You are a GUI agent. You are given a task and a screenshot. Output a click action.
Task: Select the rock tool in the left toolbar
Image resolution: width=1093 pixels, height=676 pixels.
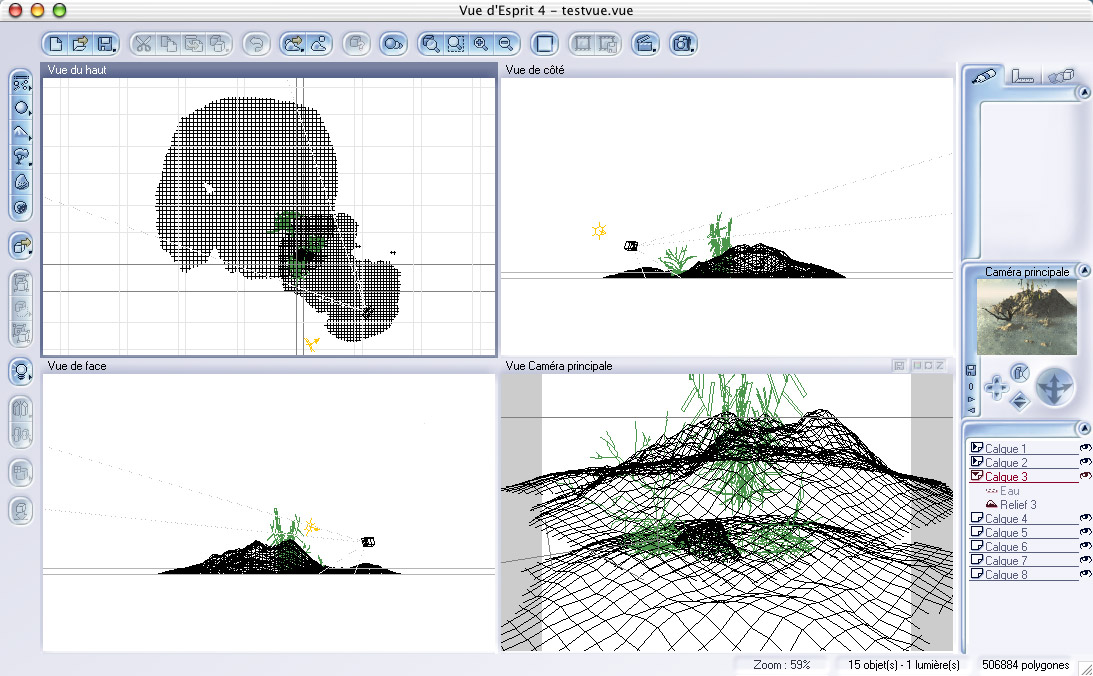(21, 182)
